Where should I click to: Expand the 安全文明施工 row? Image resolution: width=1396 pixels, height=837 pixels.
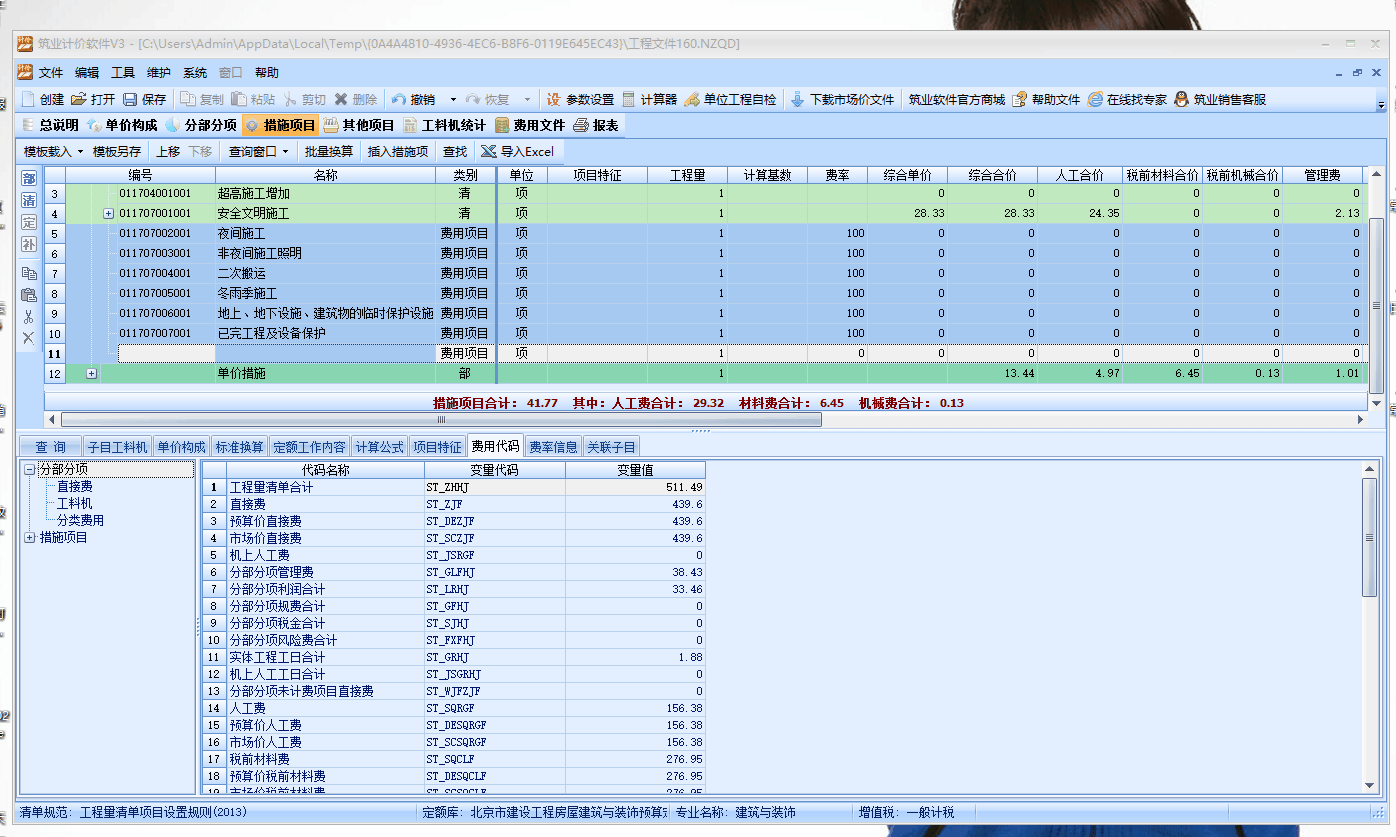click(x=108, y=214)
